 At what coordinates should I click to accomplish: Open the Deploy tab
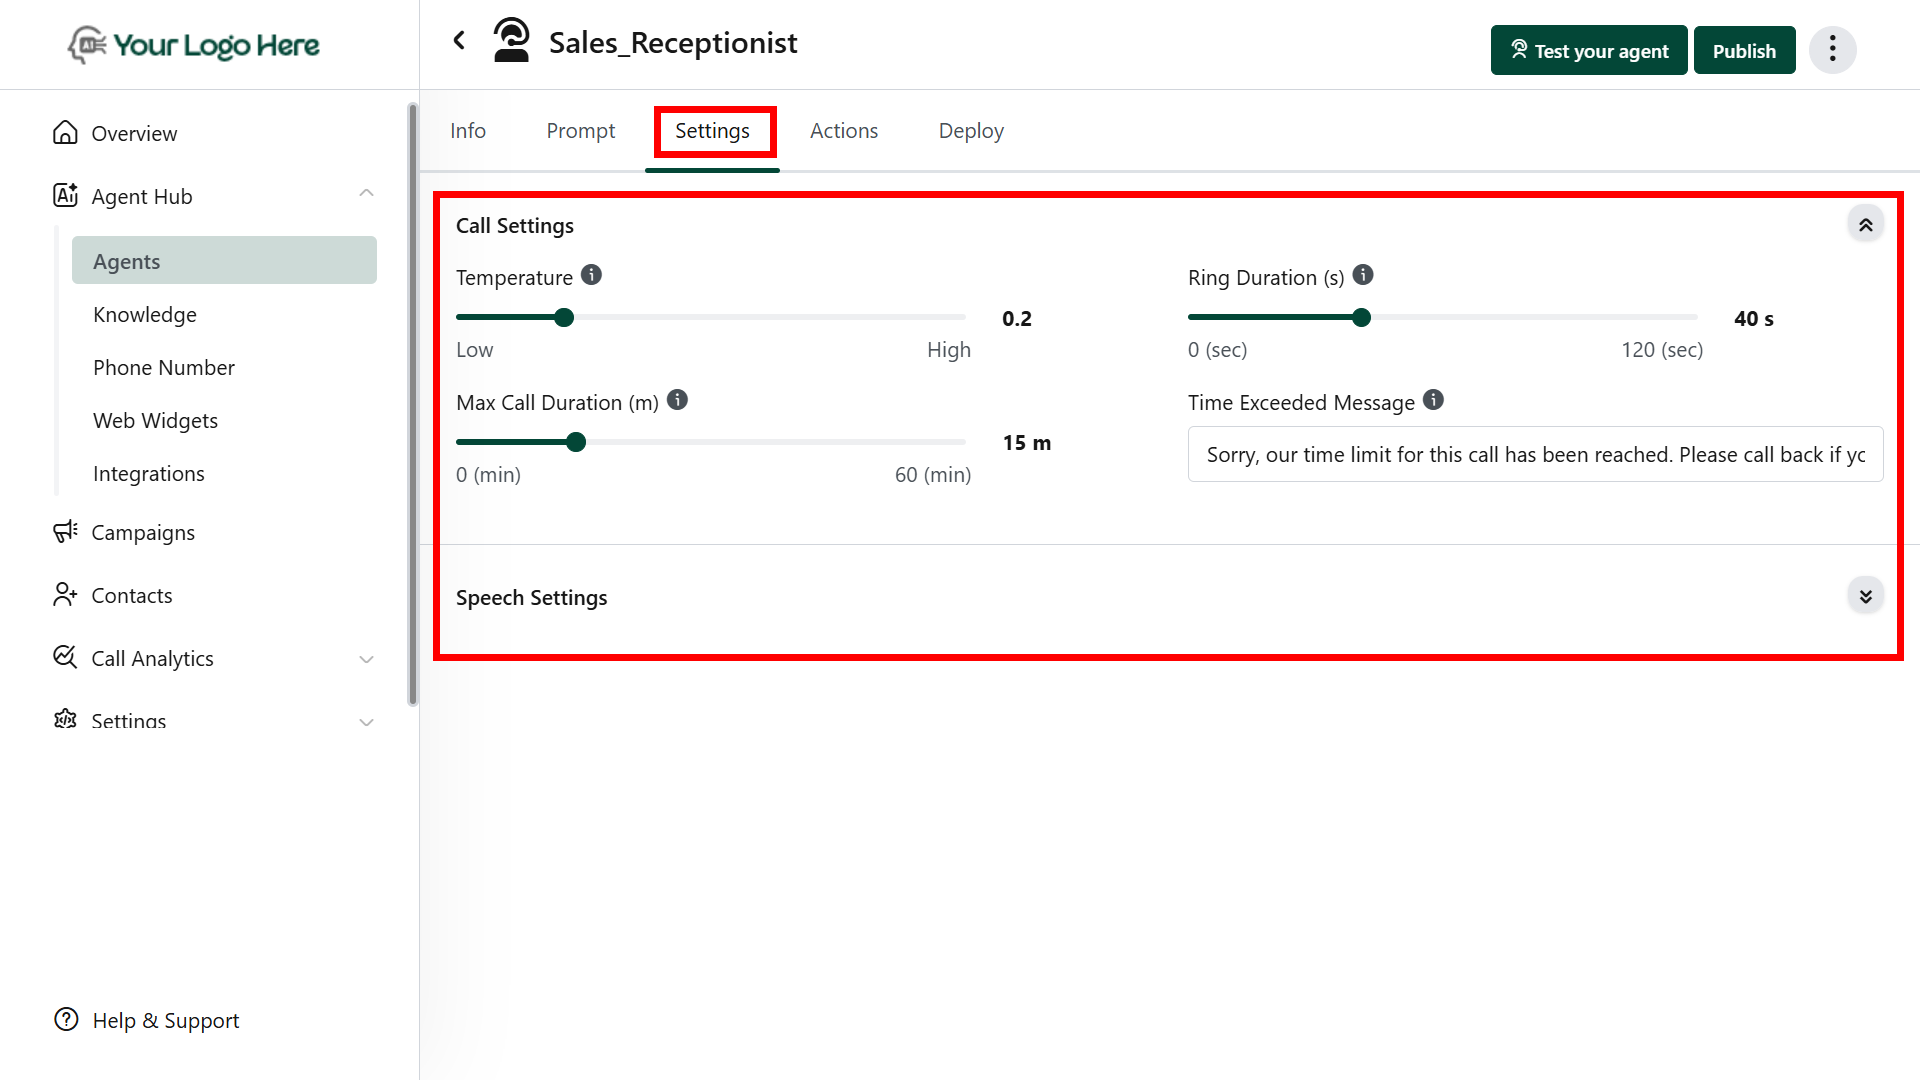(970, 131)
